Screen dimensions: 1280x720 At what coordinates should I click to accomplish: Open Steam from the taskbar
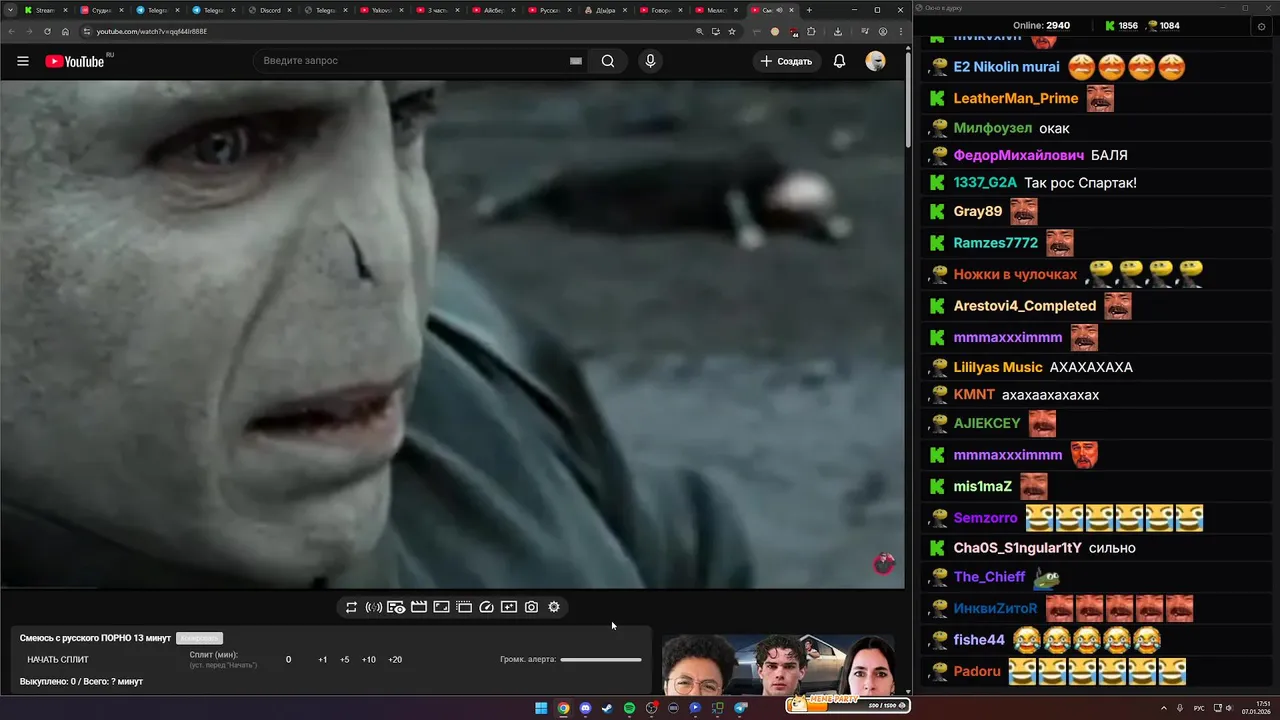607,708
